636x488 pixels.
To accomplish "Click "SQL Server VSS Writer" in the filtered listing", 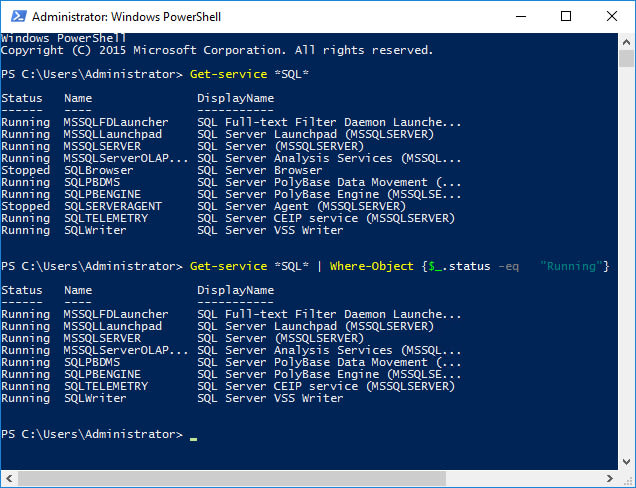I will point(270,398).
